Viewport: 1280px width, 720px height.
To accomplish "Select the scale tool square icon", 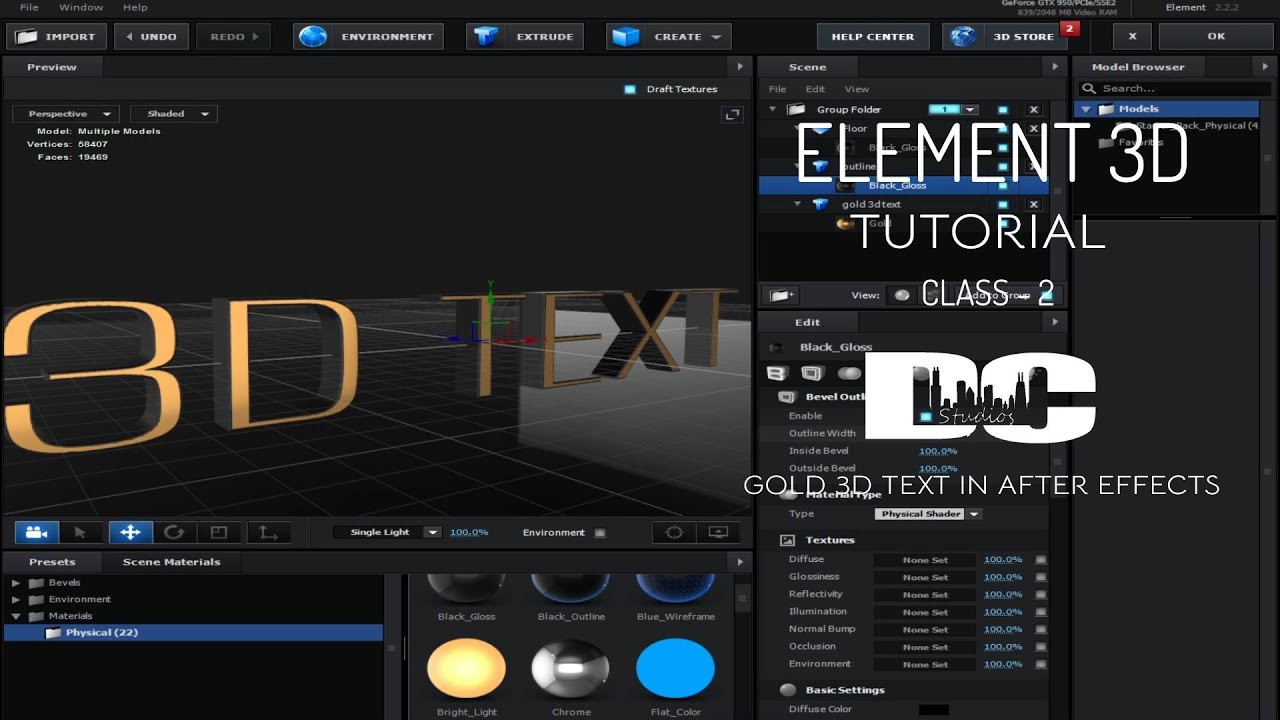I will point(219,532).
